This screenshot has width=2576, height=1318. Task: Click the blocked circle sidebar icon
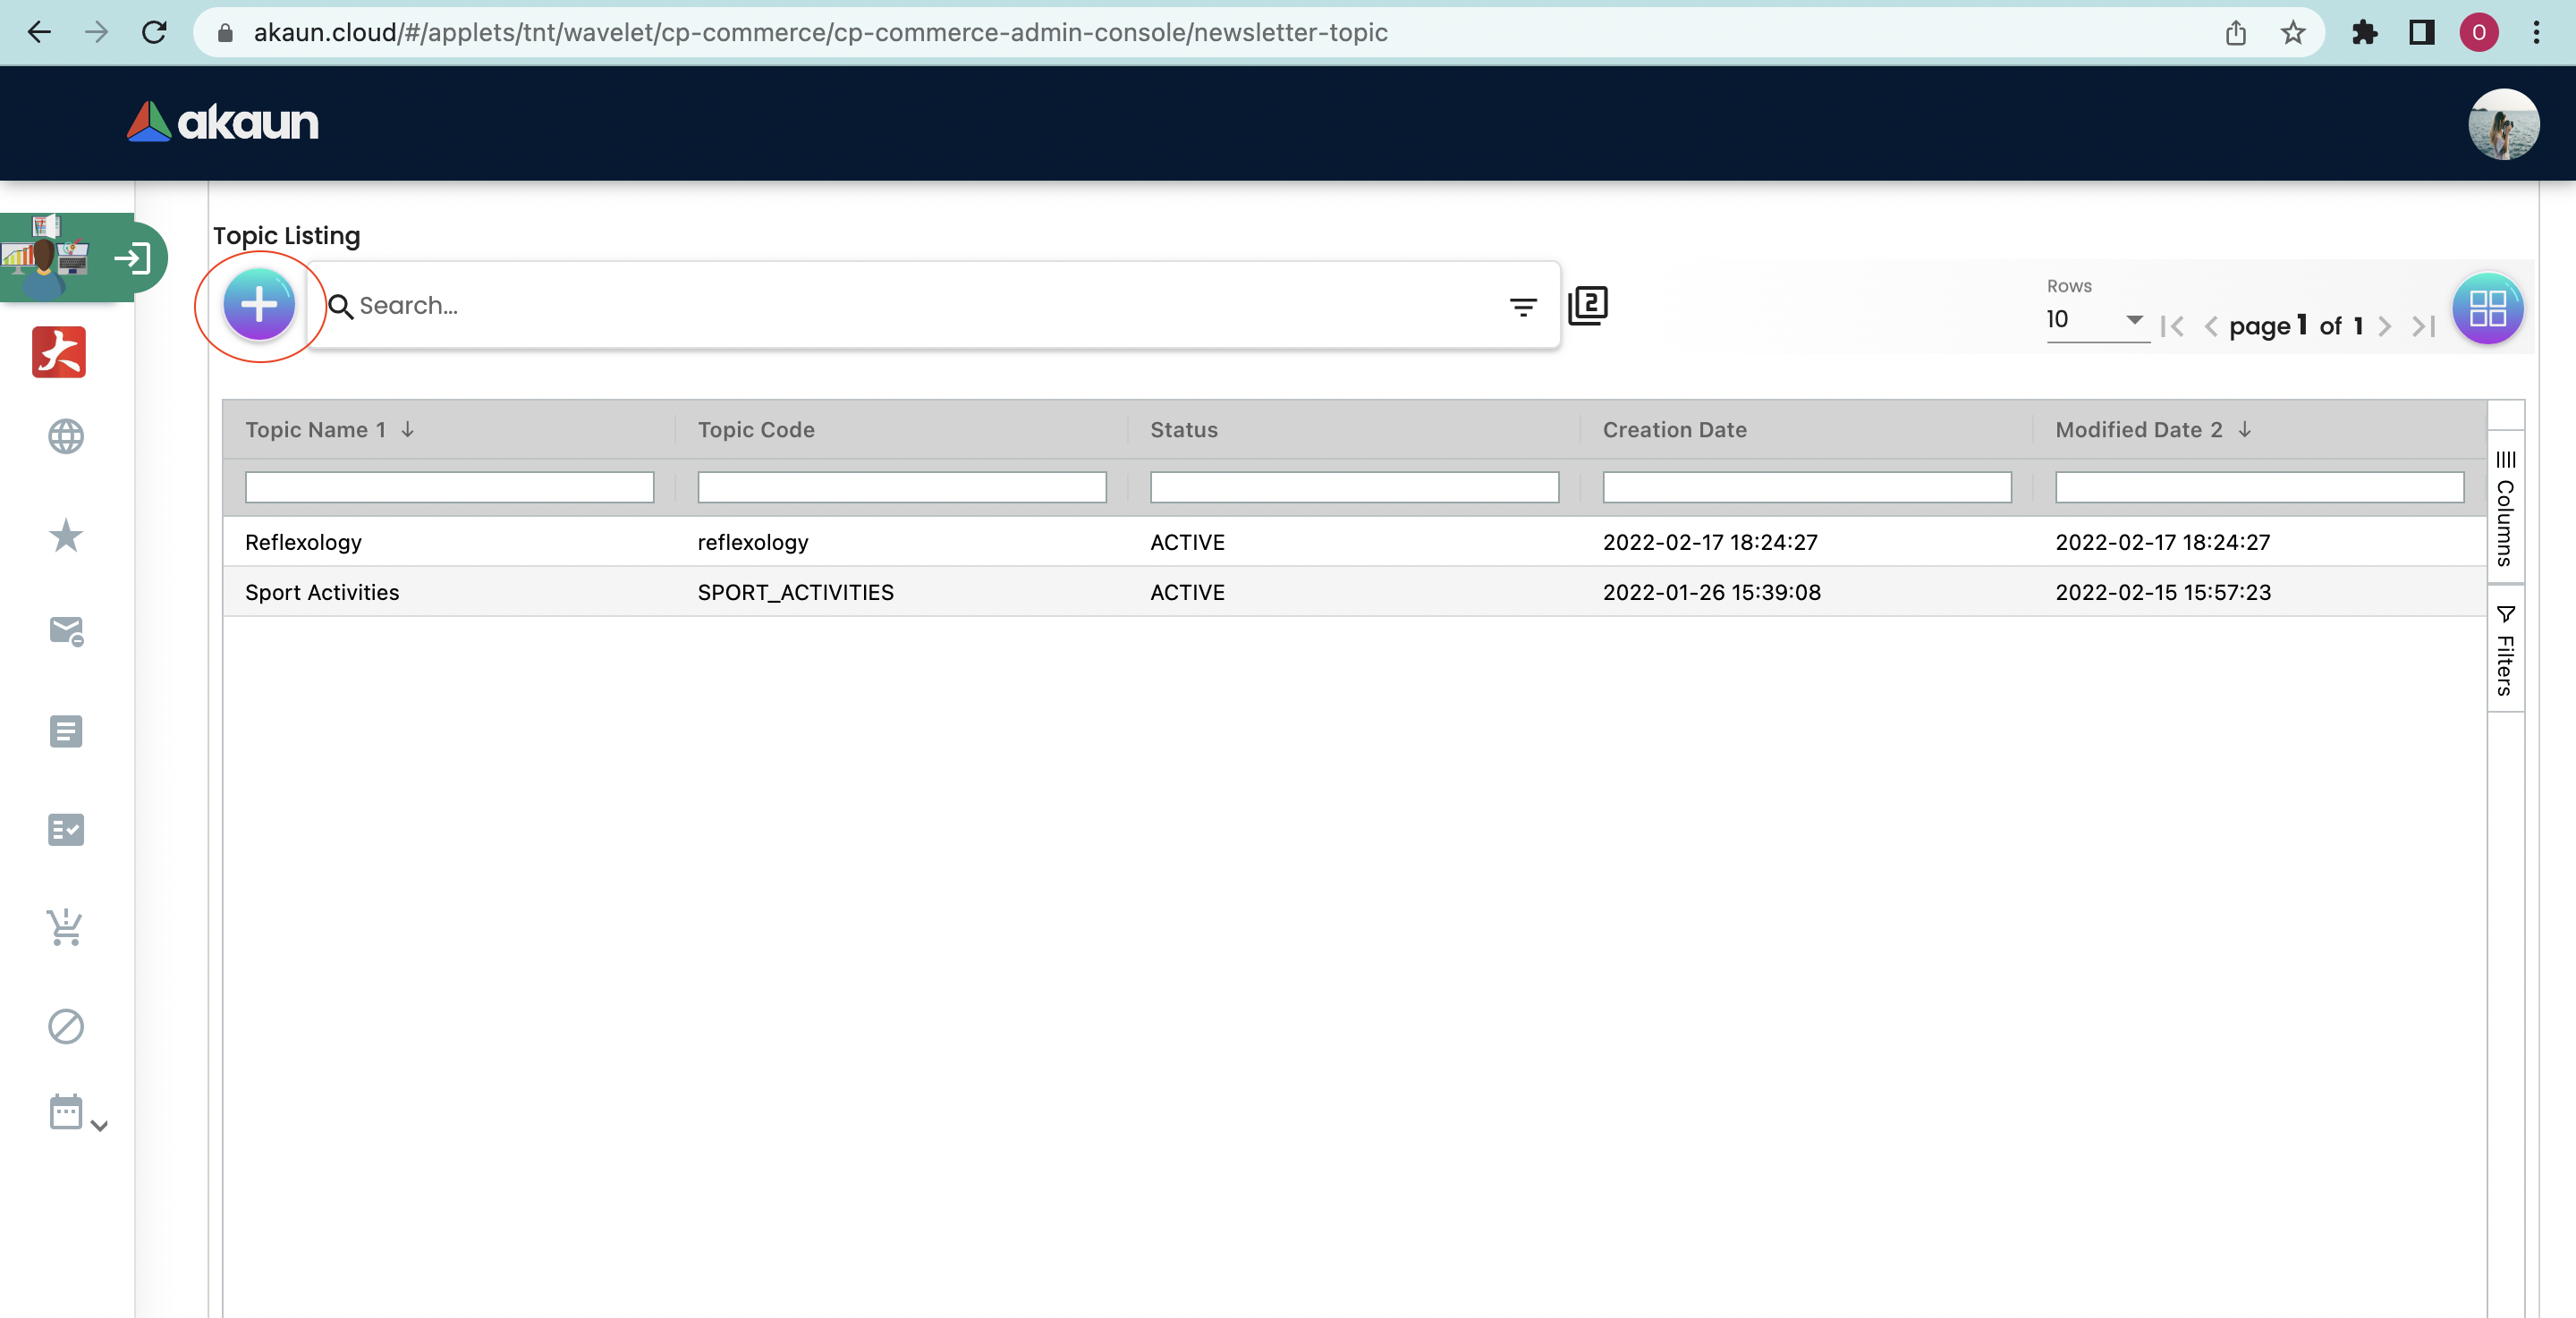point(66,1026)
